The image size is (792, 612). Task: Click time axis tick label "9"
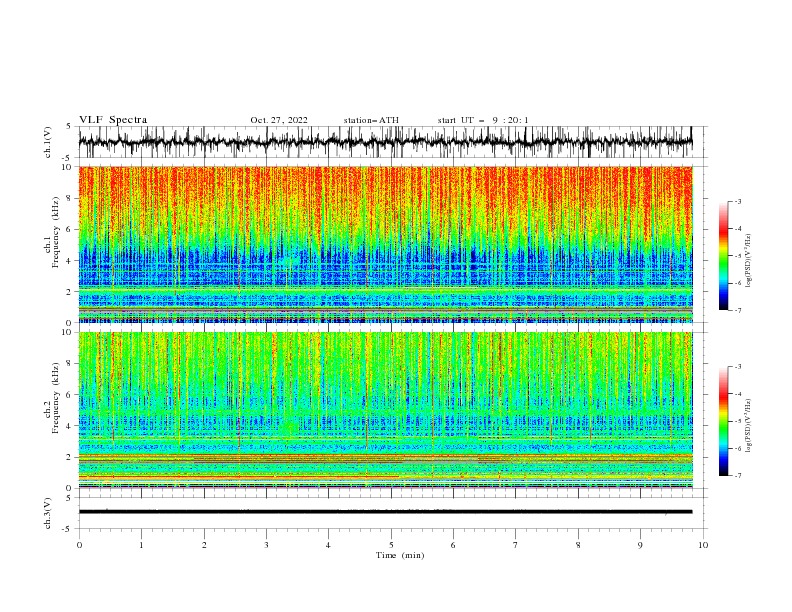(x=640, y=545)
